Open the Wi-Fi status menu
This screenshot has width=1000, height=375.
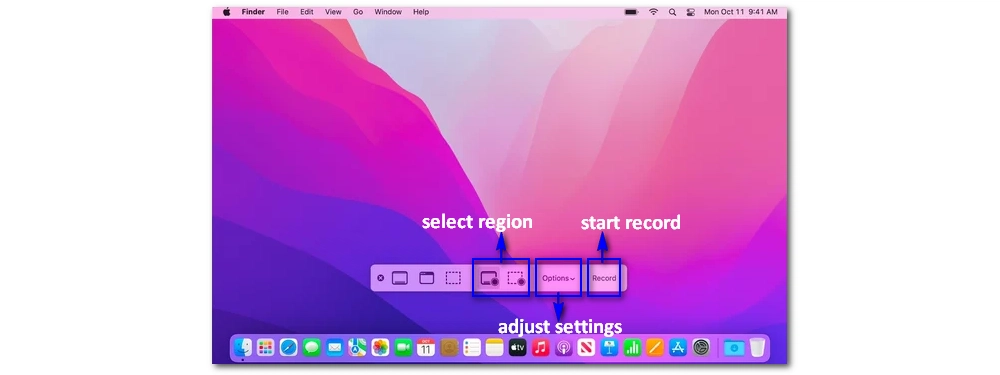pyautogui.click(x=653, y=11)
